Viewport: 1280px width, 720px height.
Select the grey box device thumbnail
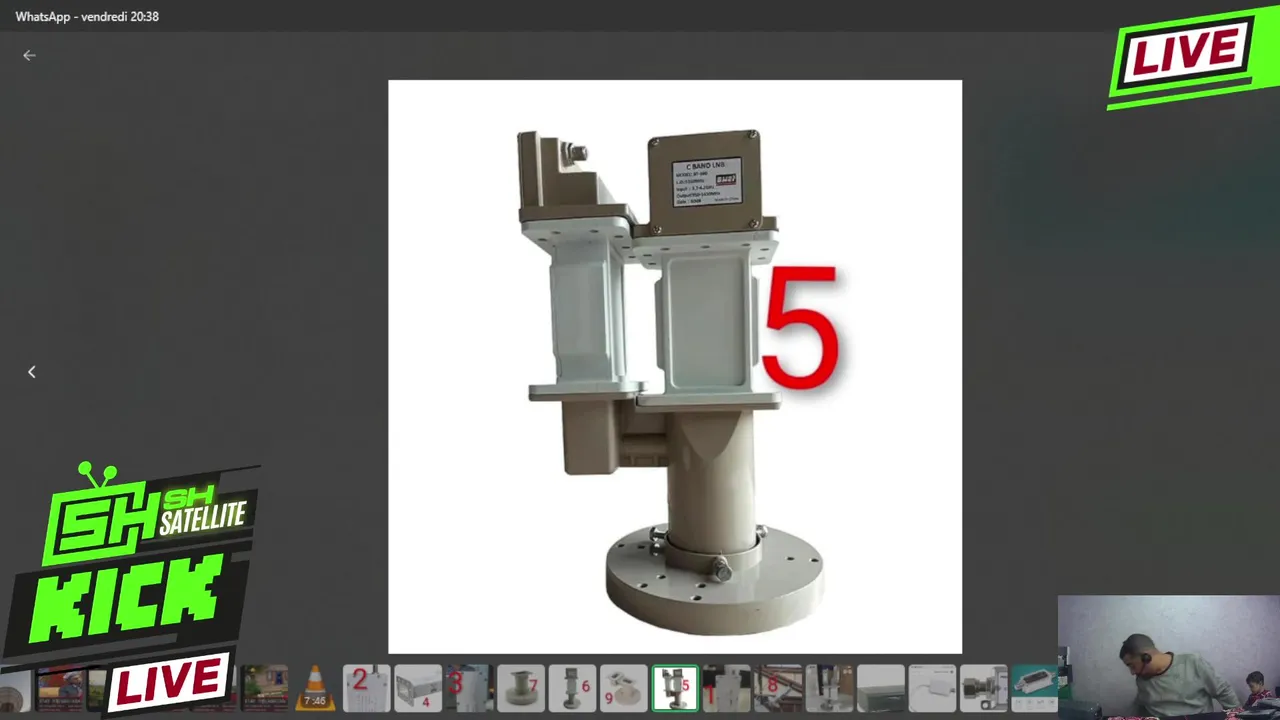[x=881, y=688]
